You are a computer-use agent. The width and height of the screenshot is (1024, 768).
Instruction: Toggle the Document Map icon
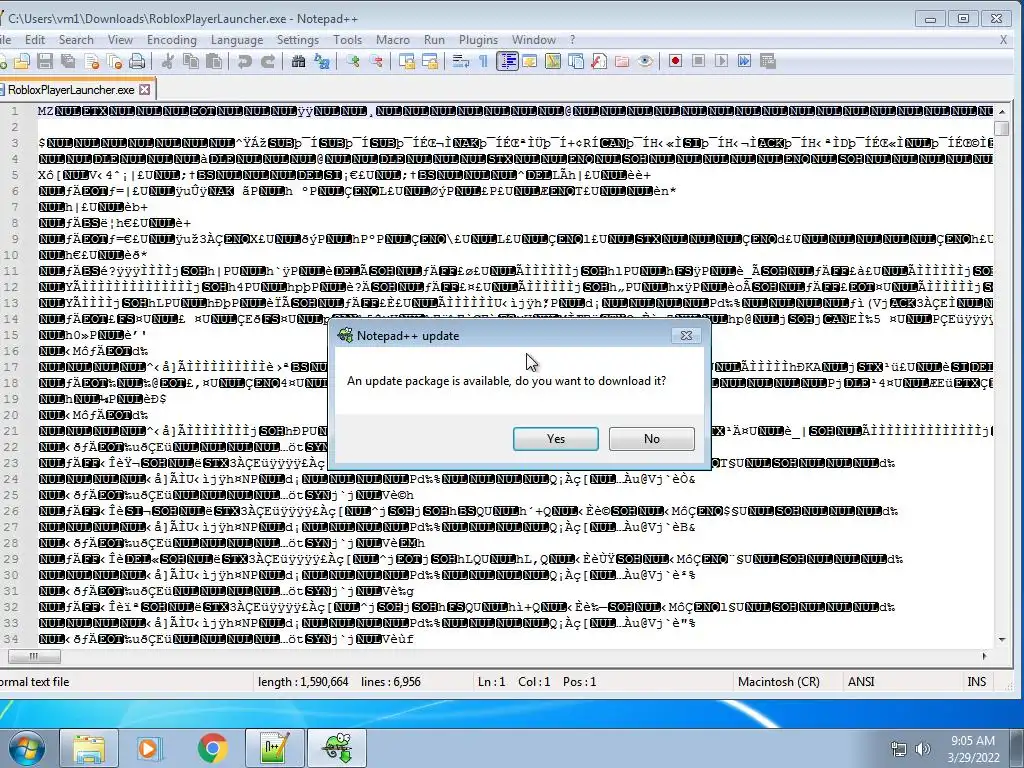[552, 61]
